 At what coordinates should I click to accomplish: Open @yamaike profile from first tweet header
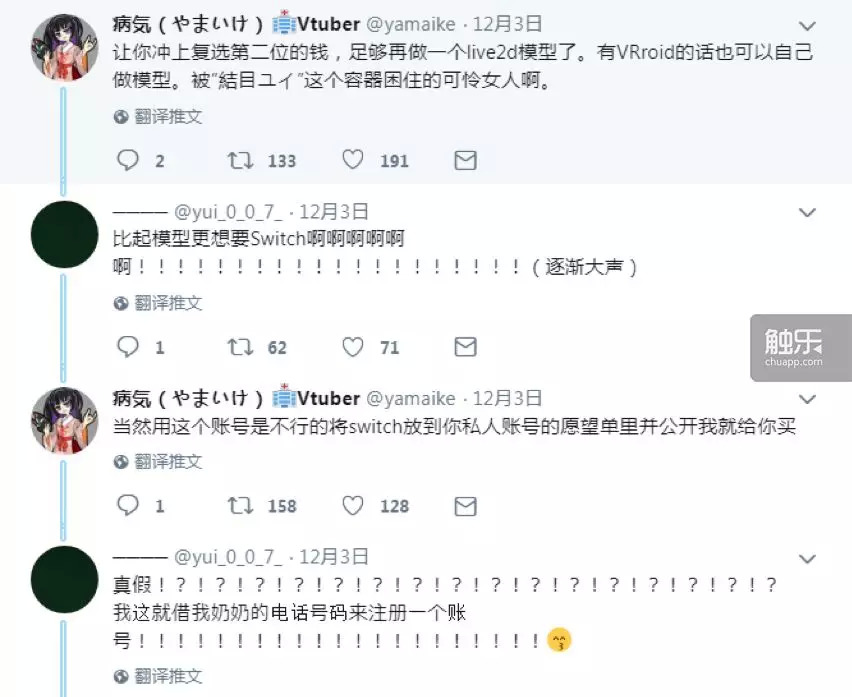click(411, 24)
